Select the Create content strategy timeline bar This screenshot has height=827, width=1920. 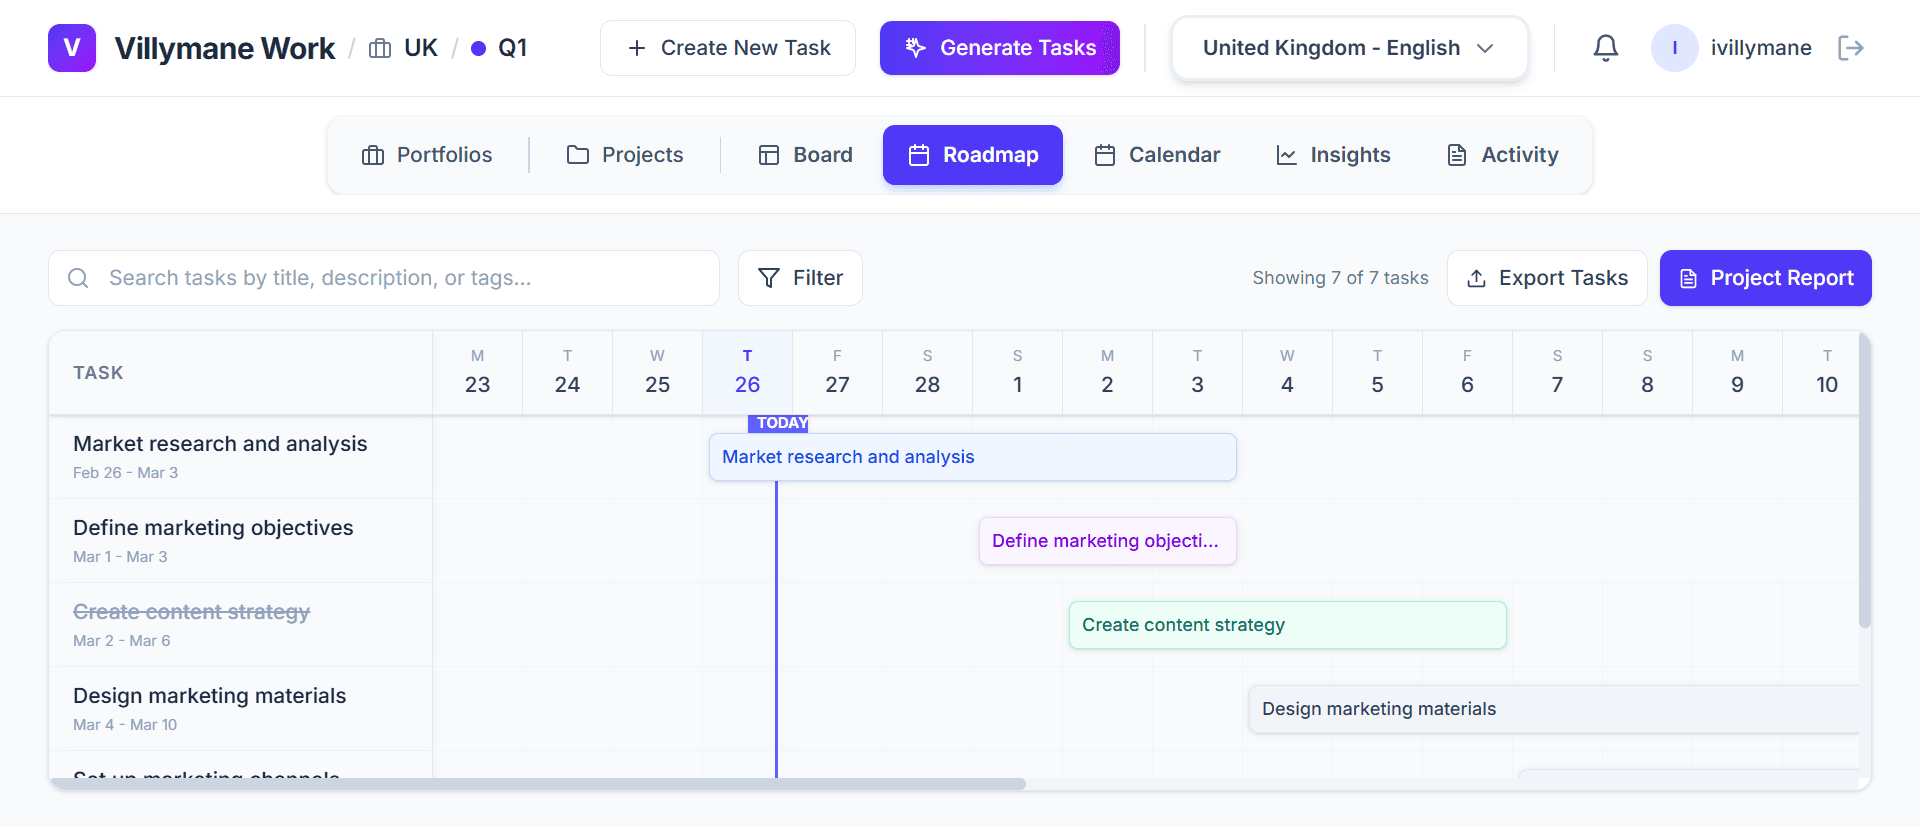tap(1287, 625)
